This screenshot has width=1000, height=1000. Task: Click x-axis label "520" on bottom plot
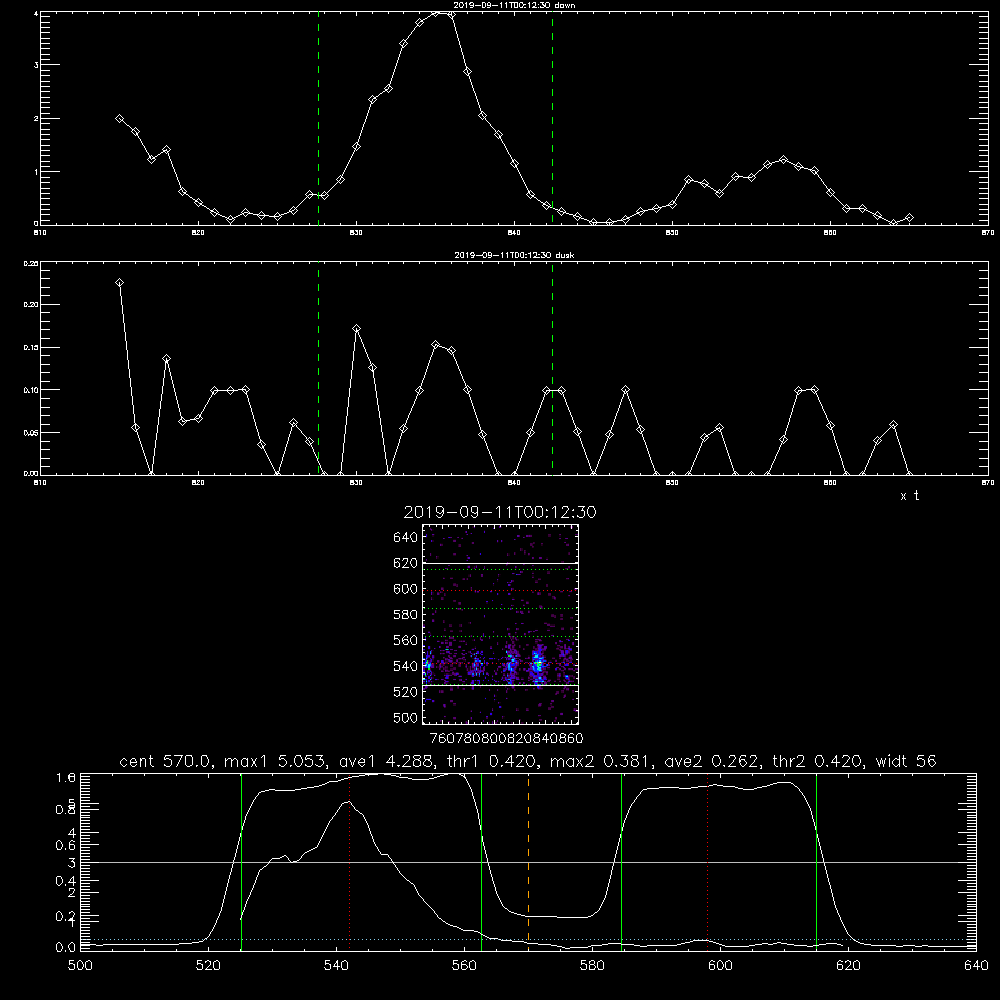pyautogui.click(x=208, y=966)
